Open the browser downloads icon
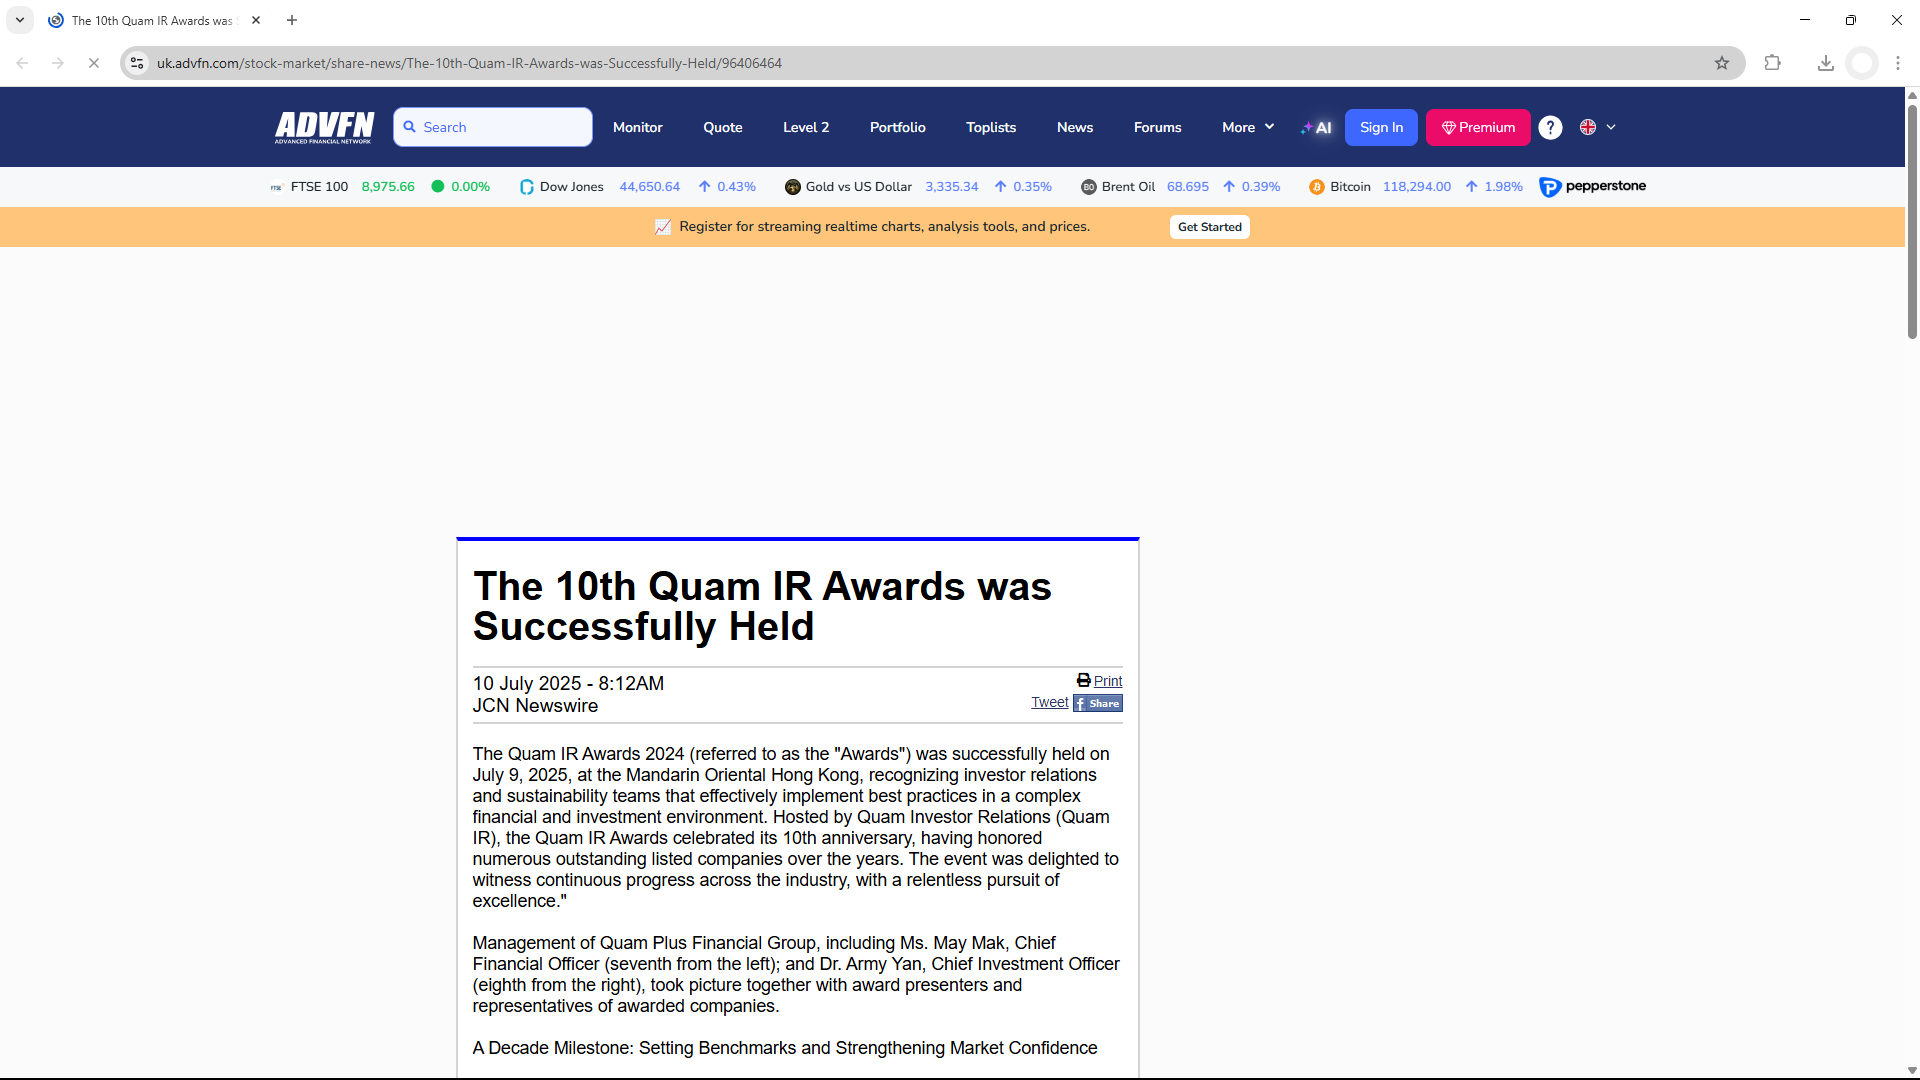This screenshot has height=1080, width=1920. point(1826,63)
